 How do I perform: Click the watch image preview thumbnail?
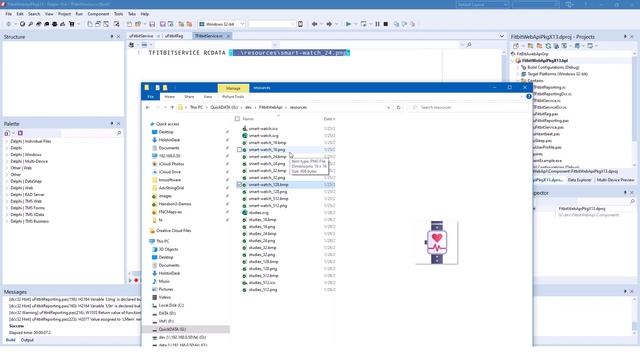click(437, 242)
